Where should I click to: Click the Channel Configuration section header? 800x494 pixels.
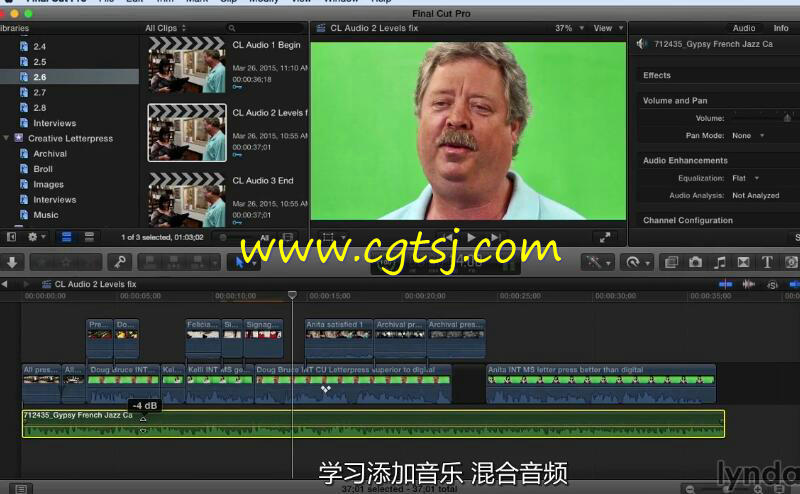point(688,220)
